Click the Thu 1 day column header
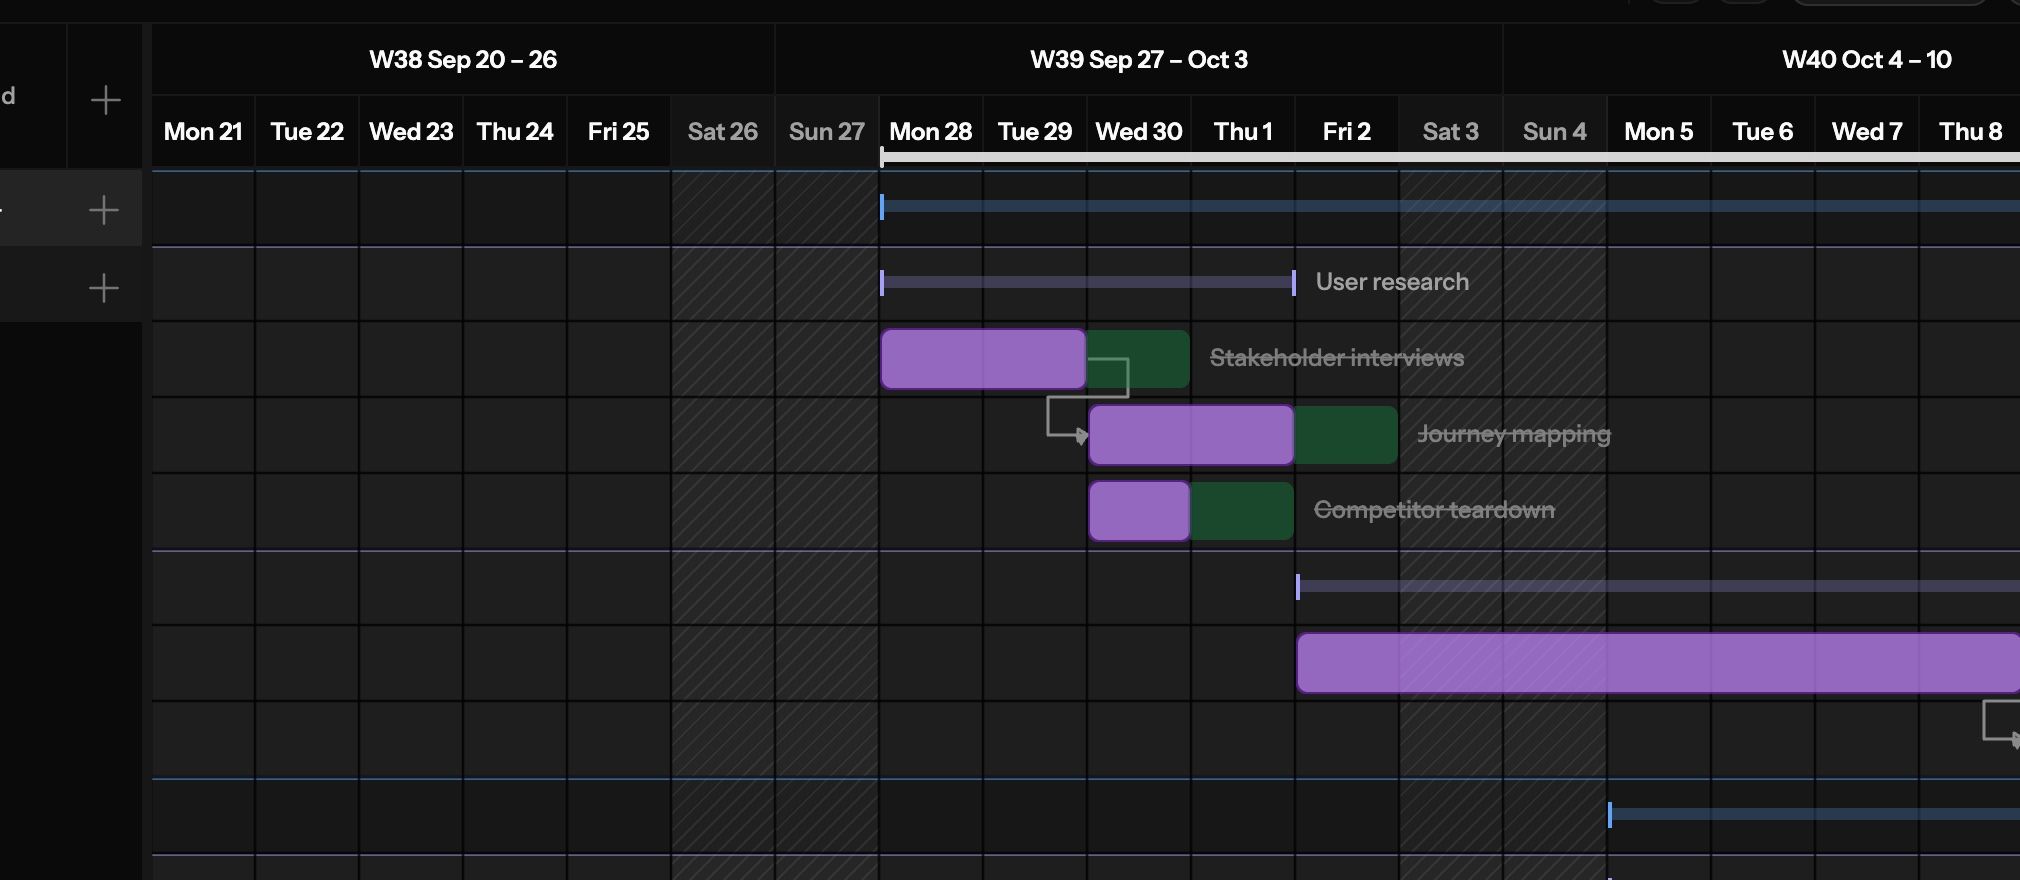The width and height of the screenshot is (2020, 880). tap(1243, 132)
